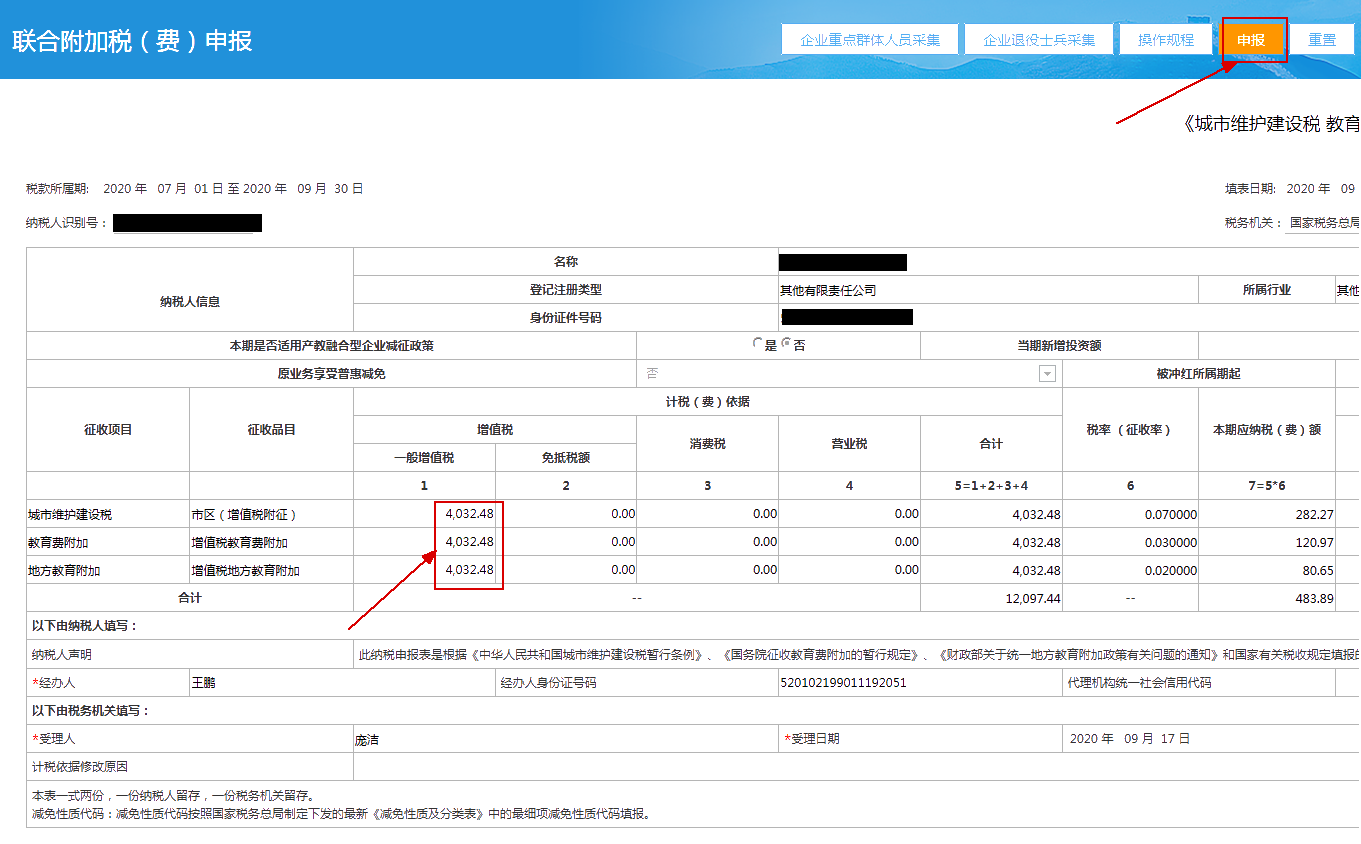This screenshot has height=844, width=1361.
Task: Open 企业退役士兵采集 collection page
Action: [x=1036, y=38]
